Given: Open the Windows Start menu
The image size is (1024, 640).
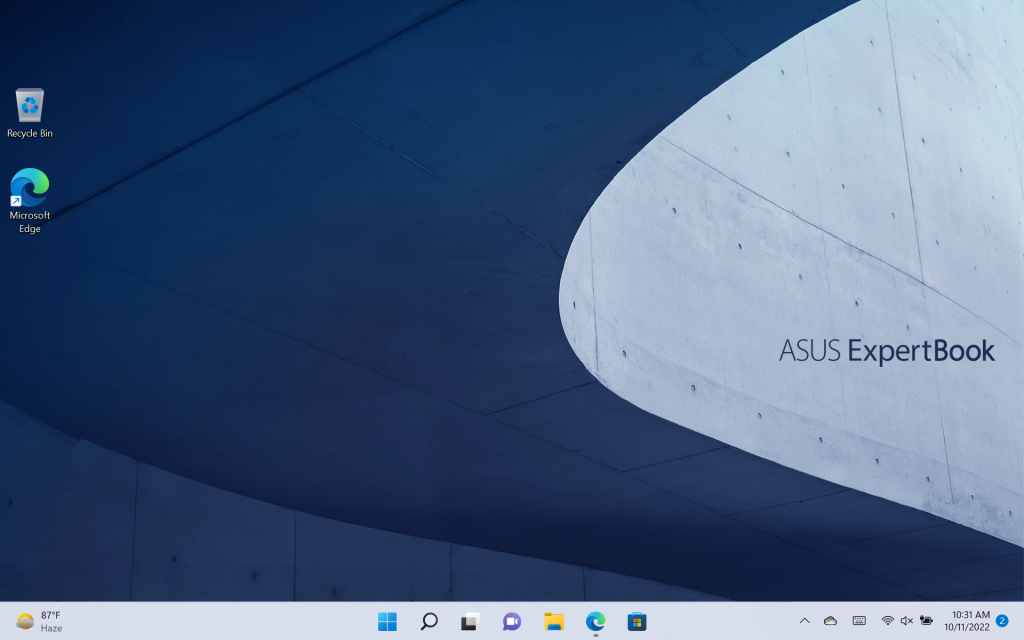Looking at the screenshot, I should 387,622.
